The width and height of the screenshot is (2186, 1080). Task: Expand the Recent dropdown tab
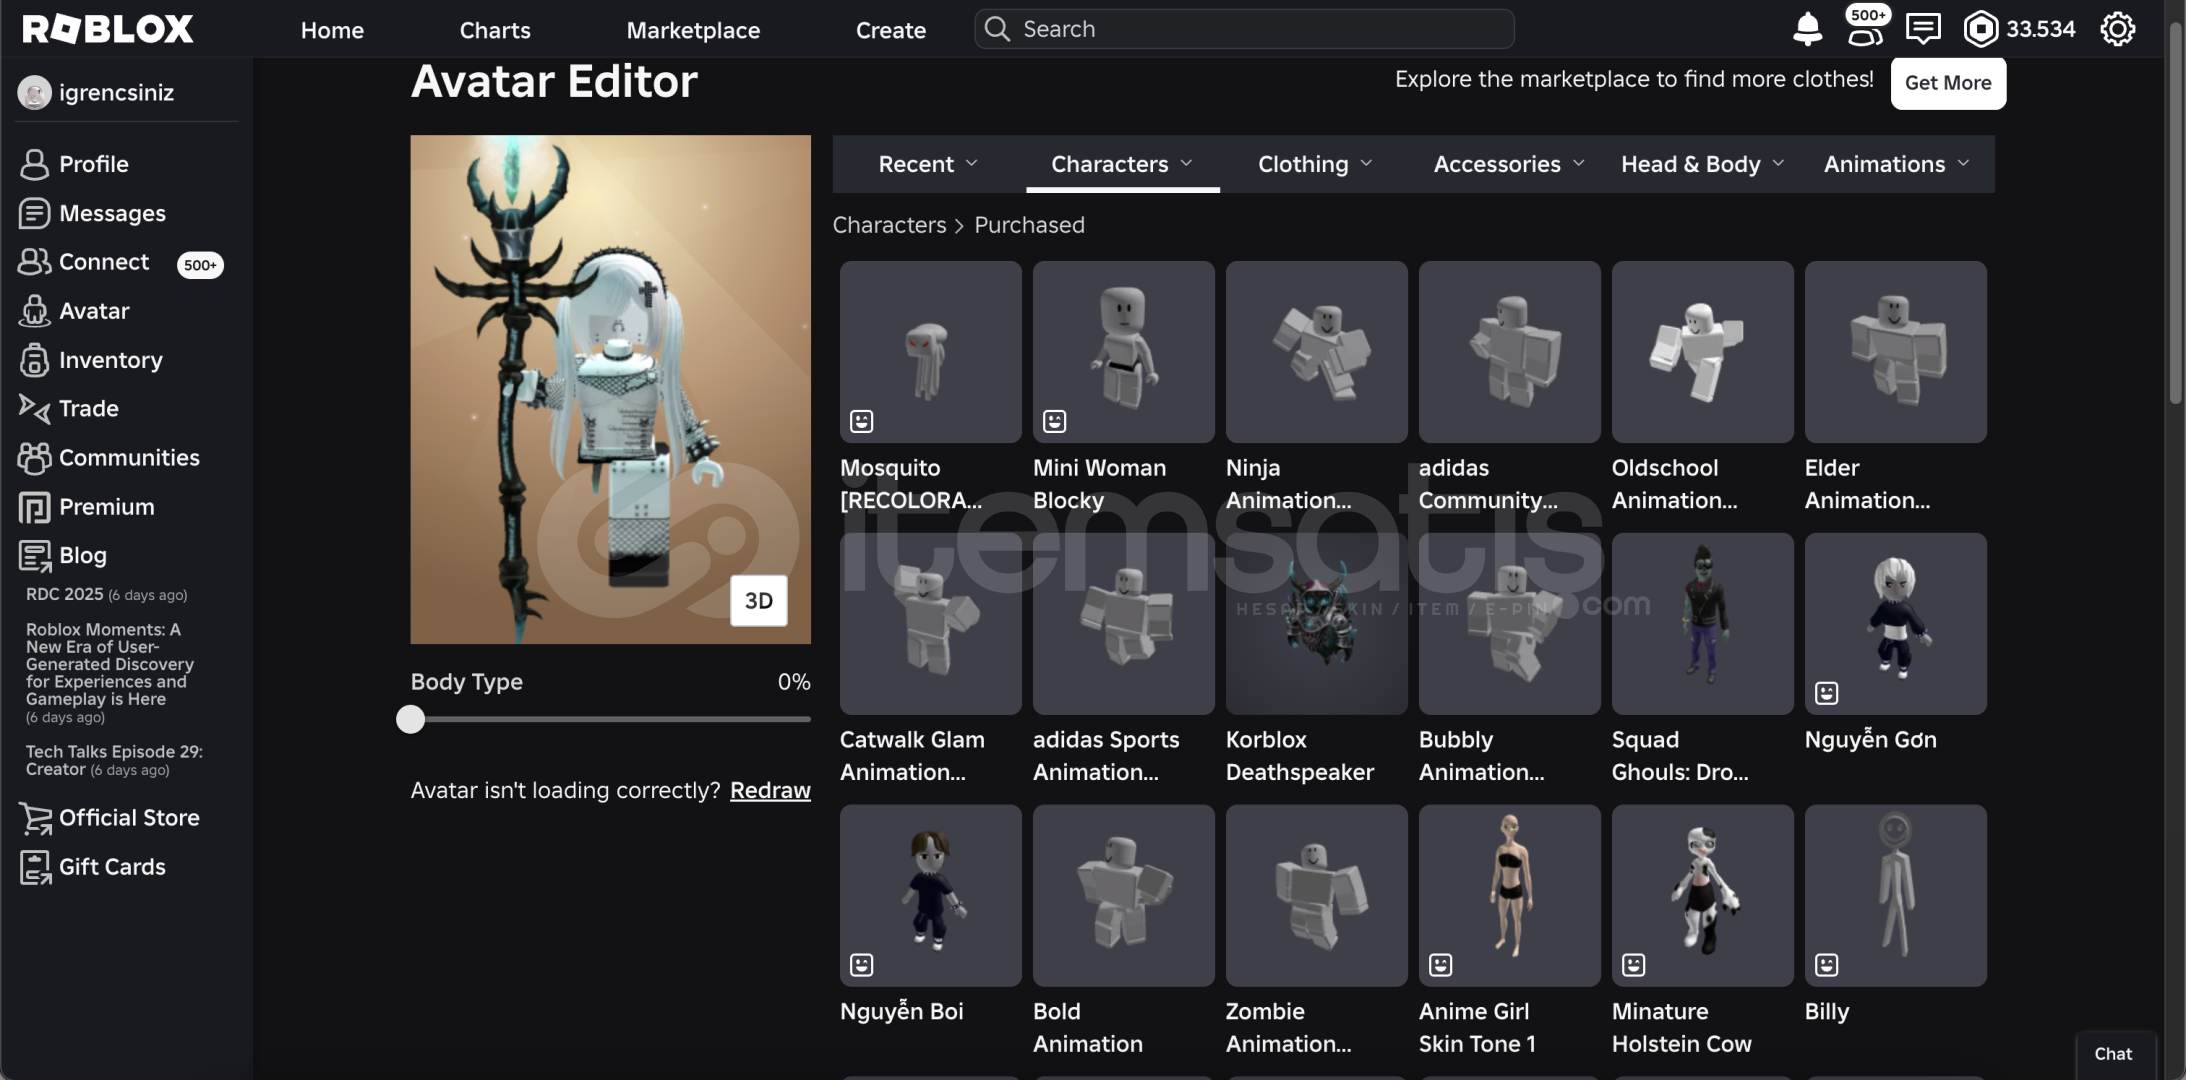pyautogui.click(x=928, y=164)
